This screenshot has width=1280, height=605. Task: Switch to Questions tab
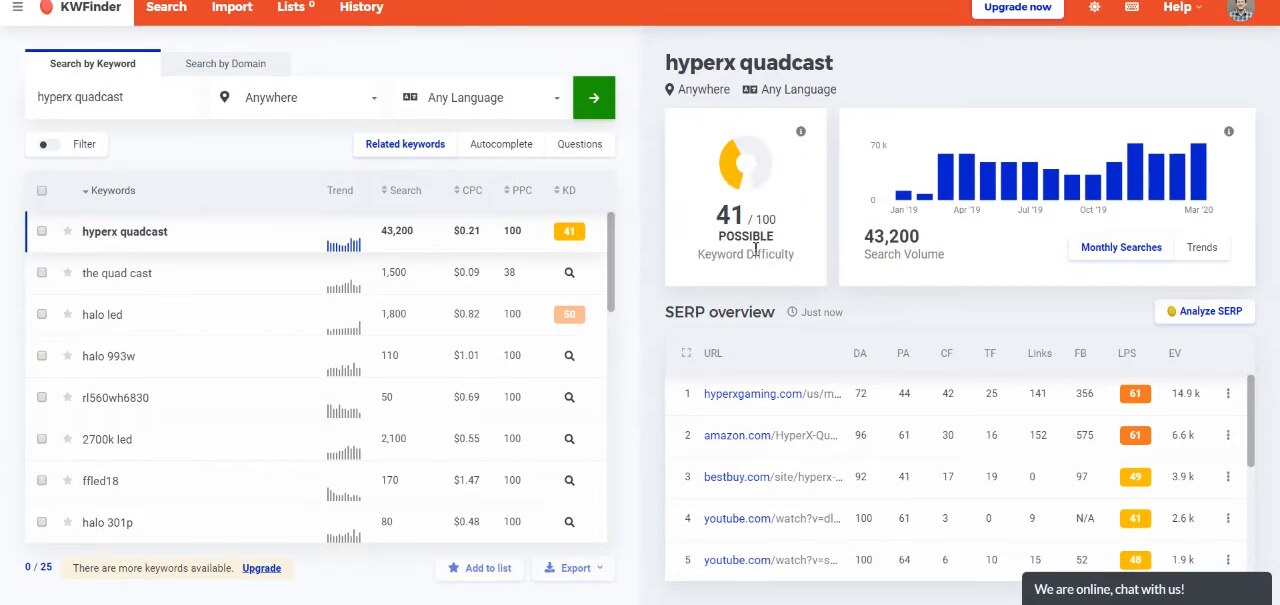[580, 144]
